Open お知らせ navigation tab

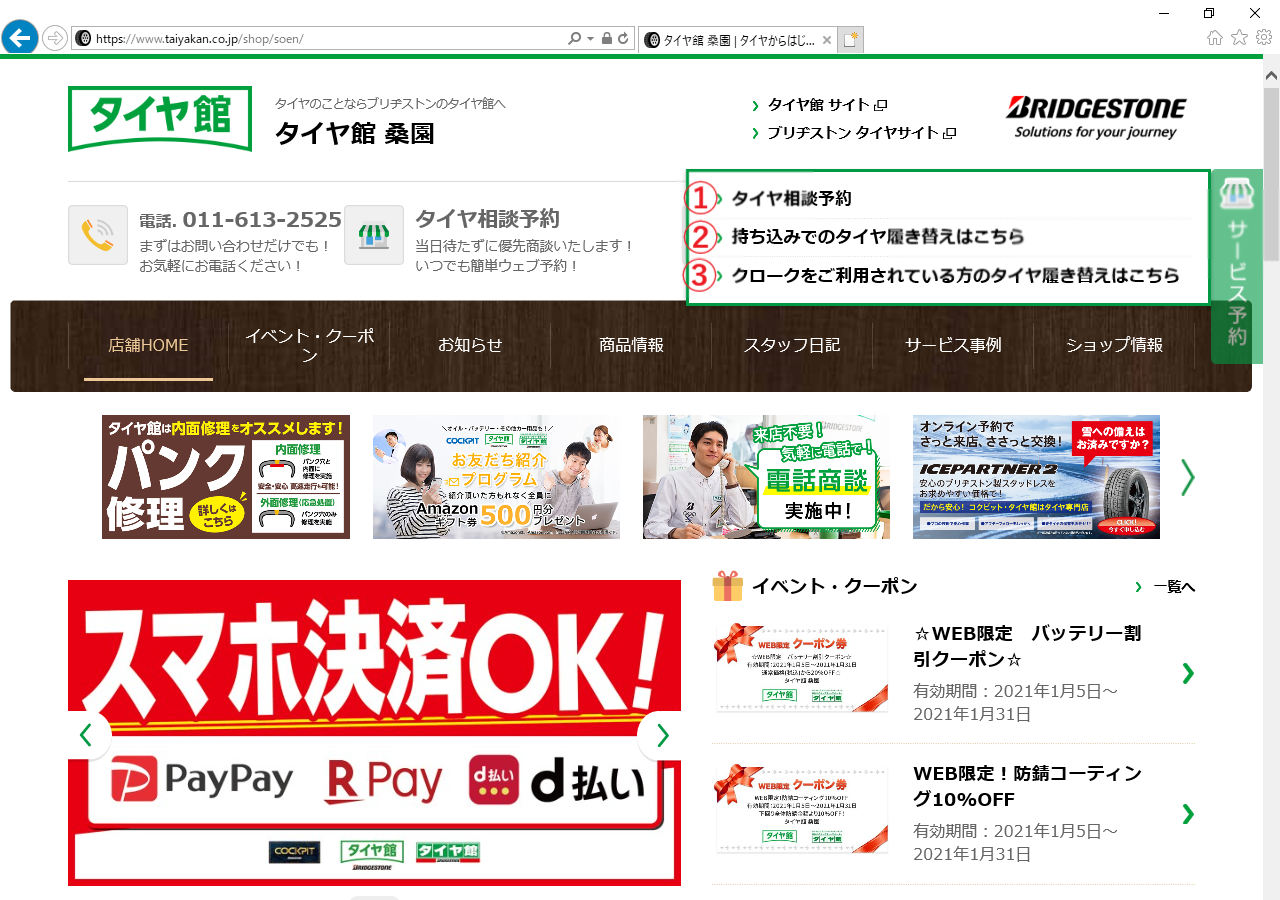(x=470, y=345)
